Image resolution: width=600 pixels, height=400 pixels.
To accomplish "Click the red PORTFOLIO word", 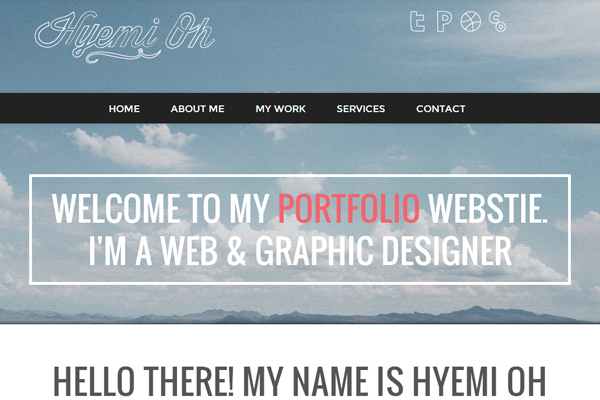I will pos(349,209).
